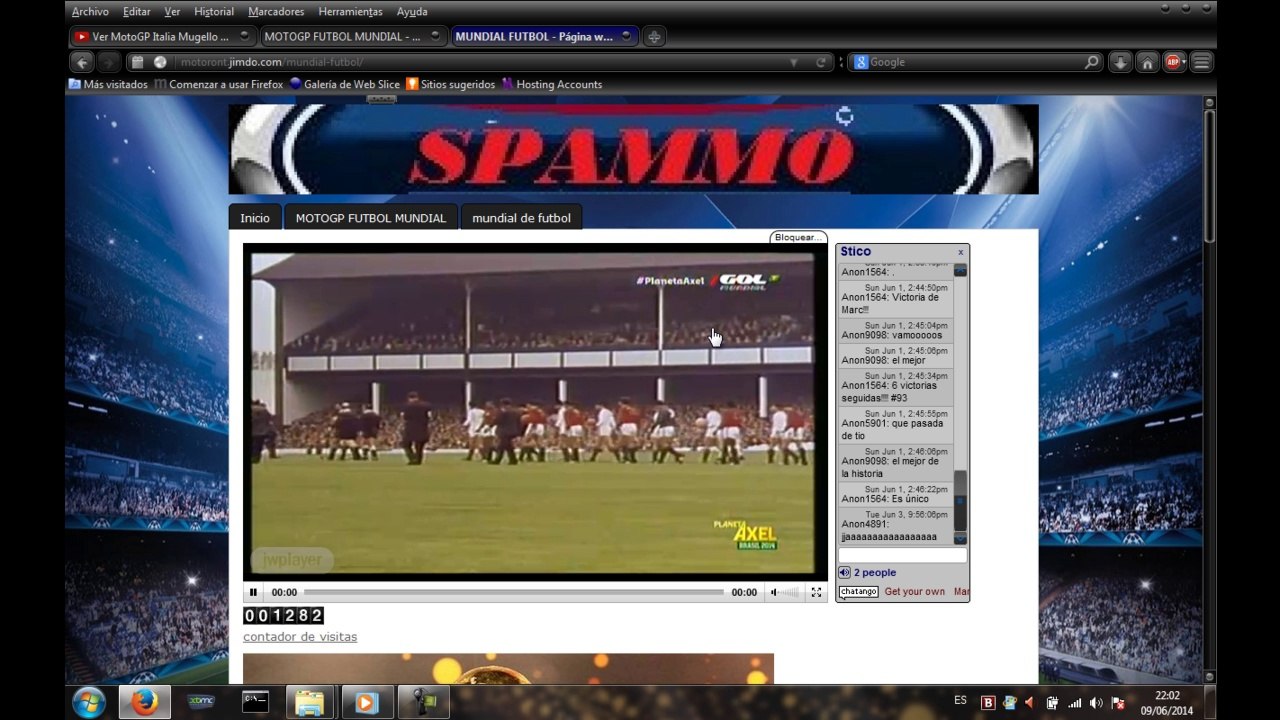Open the Ayuda menu

coord(412,12)
